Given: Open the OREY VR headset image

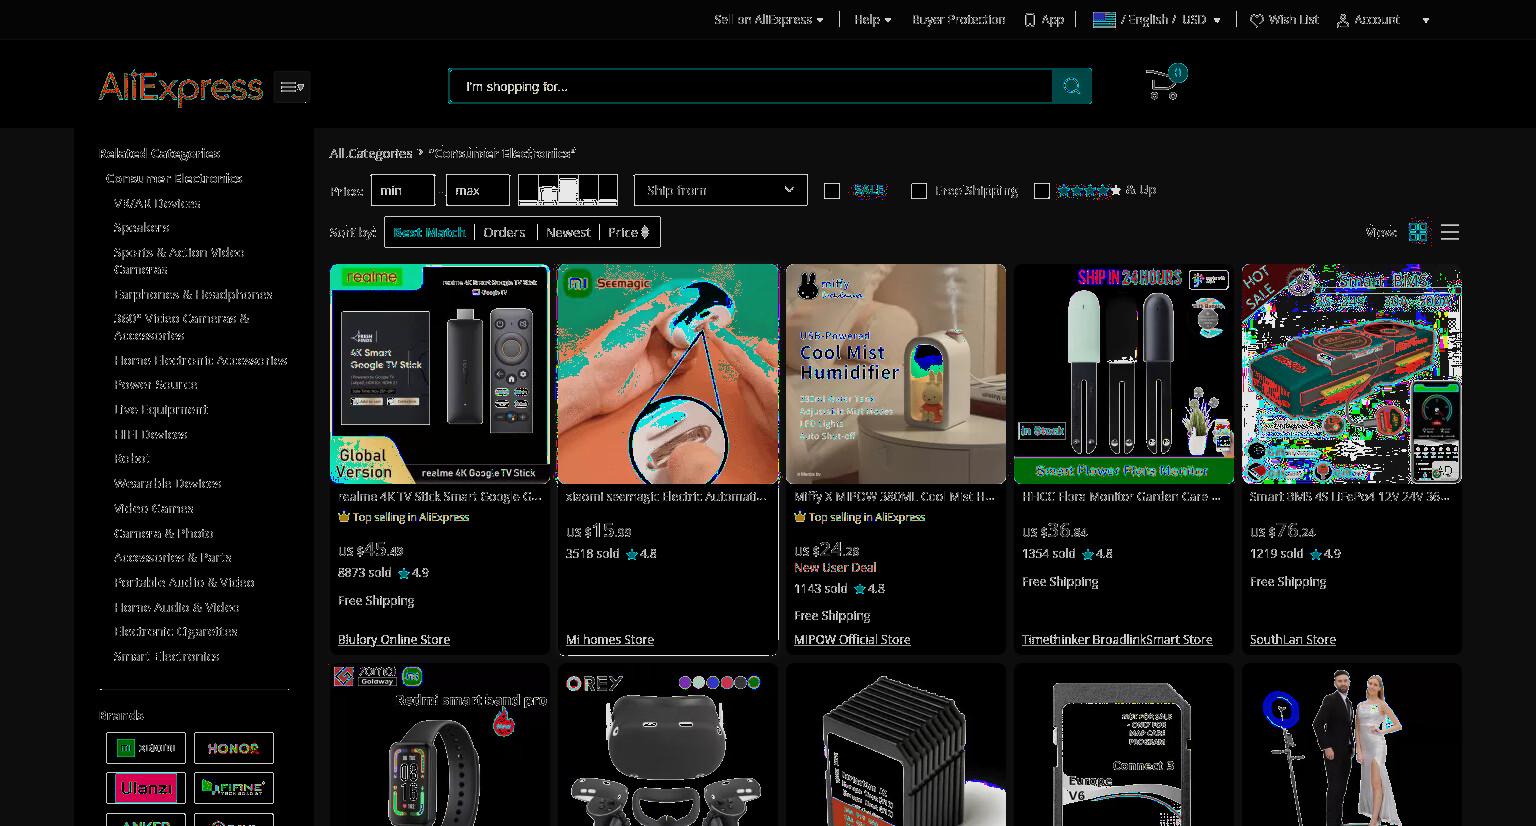Looking at the screenshot, I should tap(668, 745).
